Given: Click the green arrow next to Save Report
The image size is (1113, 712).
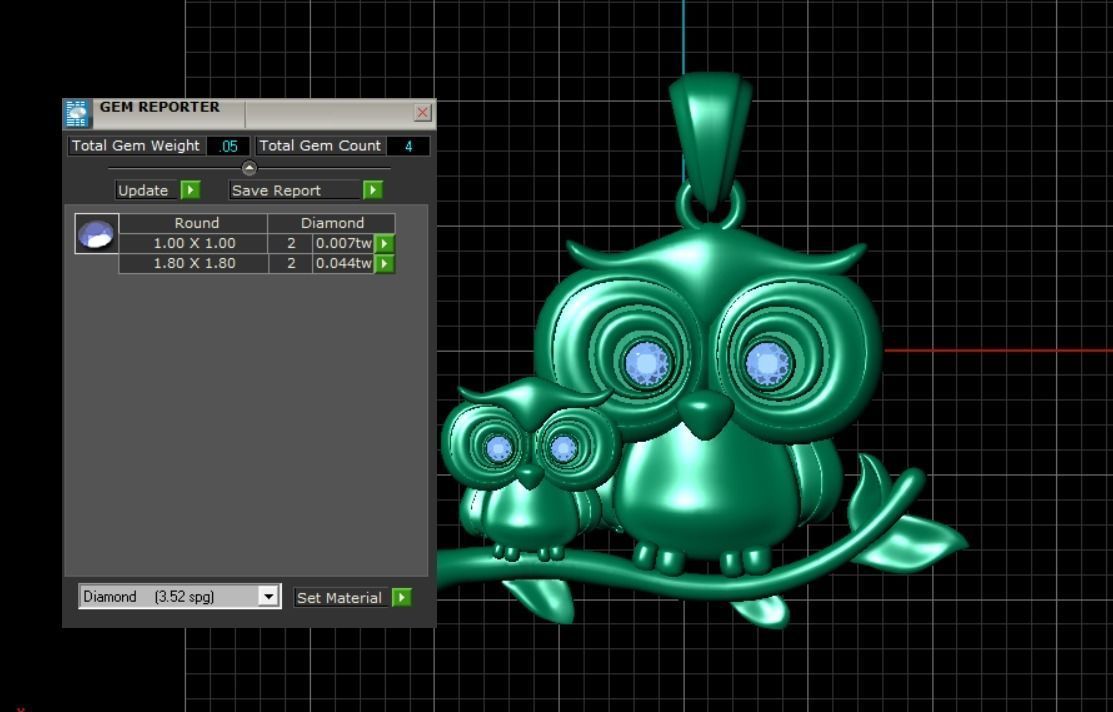Looking at the screenshot, I should click(373, 190).
